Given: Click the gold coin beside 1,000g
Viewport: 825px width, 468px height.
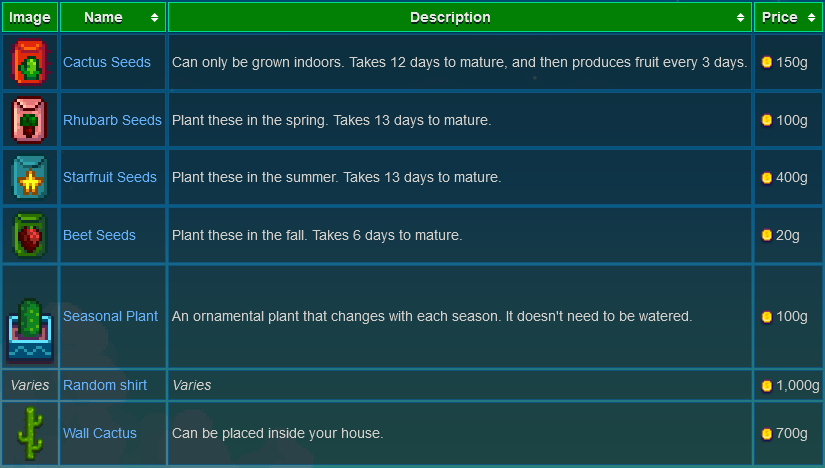Looking at the screenshot, I should (x=767, y=385).
